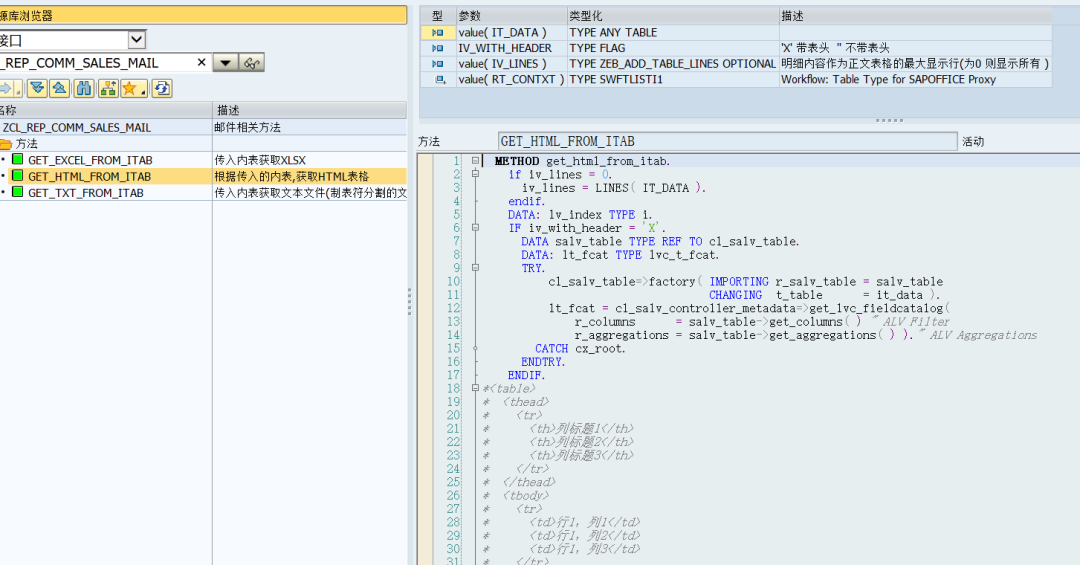Click the 'X' 带表头 description cell
This screenshot has width=1080, height=565.
pyautogui.click(x=915, y=48)
